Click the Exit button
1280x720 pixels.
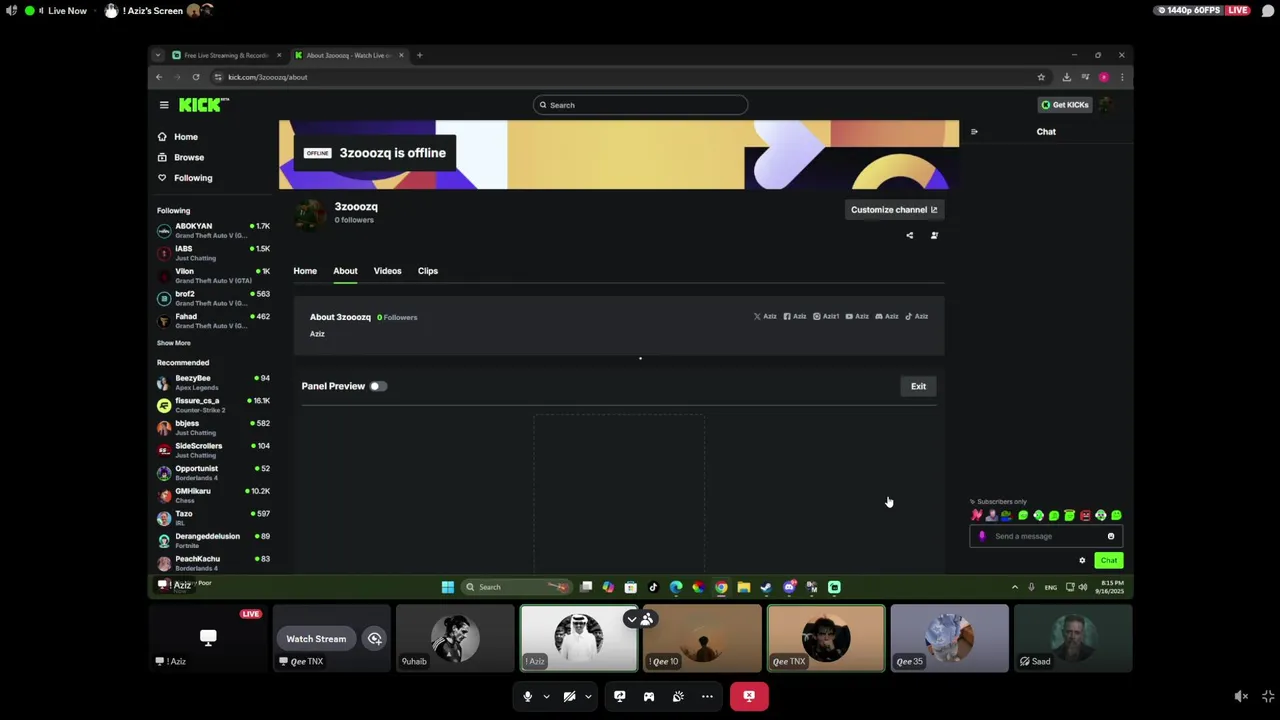[x=918, y=386]
